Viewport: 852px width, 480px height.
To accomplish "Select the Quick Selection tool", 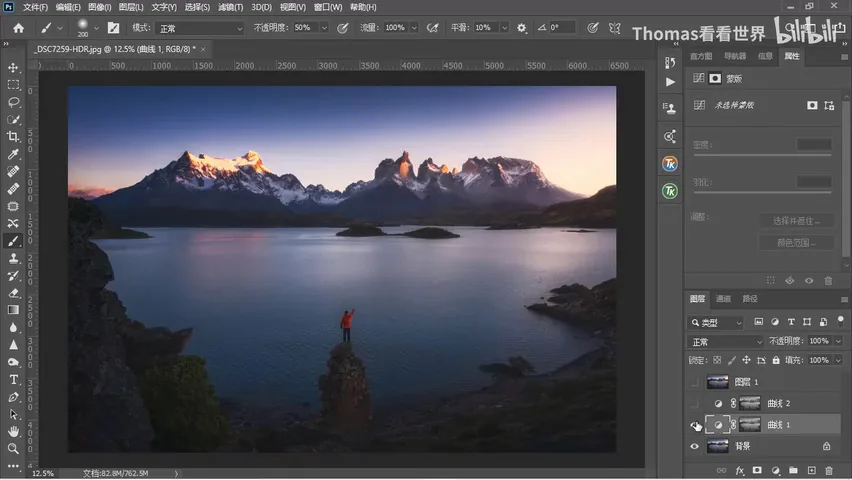I will tap(13, 120).
